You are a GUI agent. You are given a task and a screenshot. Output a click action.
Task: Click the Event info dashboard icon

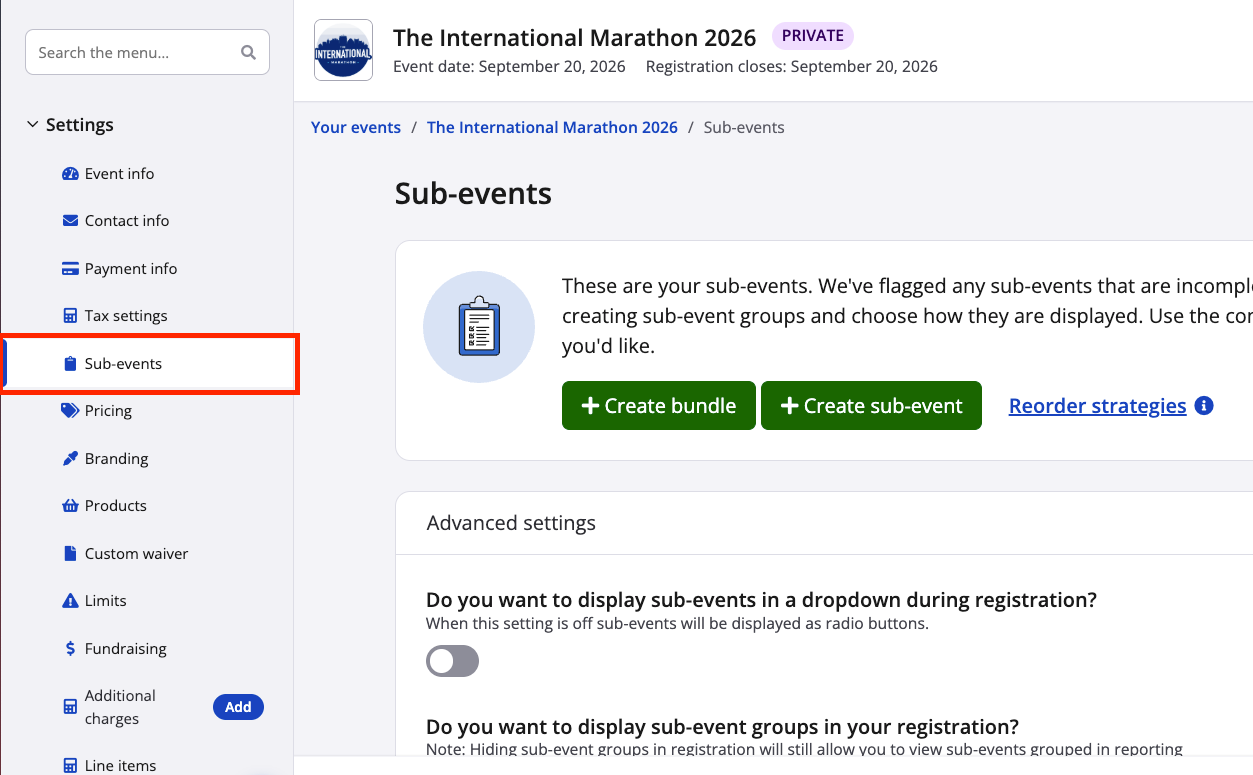70,174
